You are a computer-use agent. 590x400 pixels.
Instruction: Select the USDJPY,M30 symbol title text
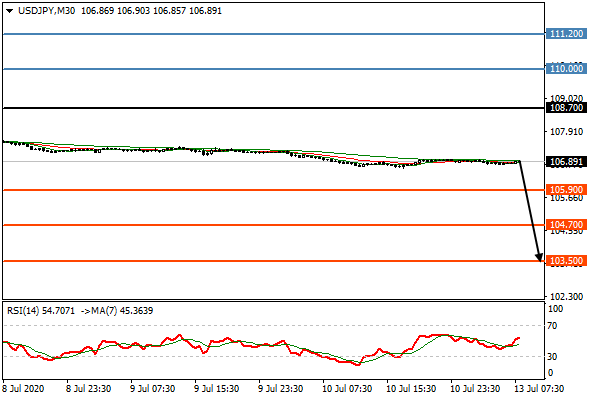[x=46, y=11]
